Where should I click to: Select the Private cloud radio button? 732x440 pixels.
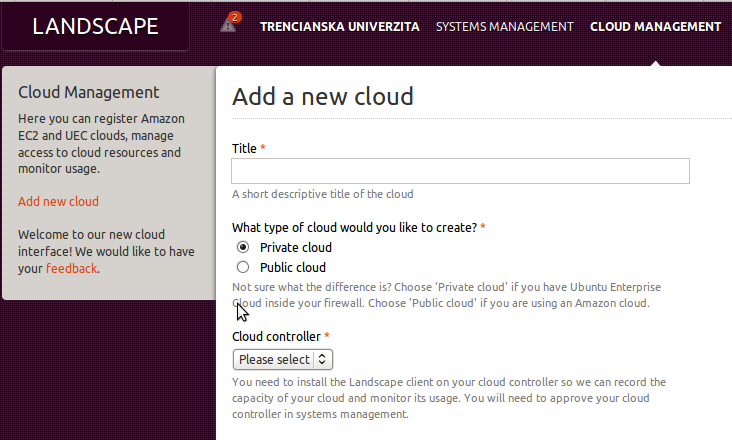tap(243, 246)
